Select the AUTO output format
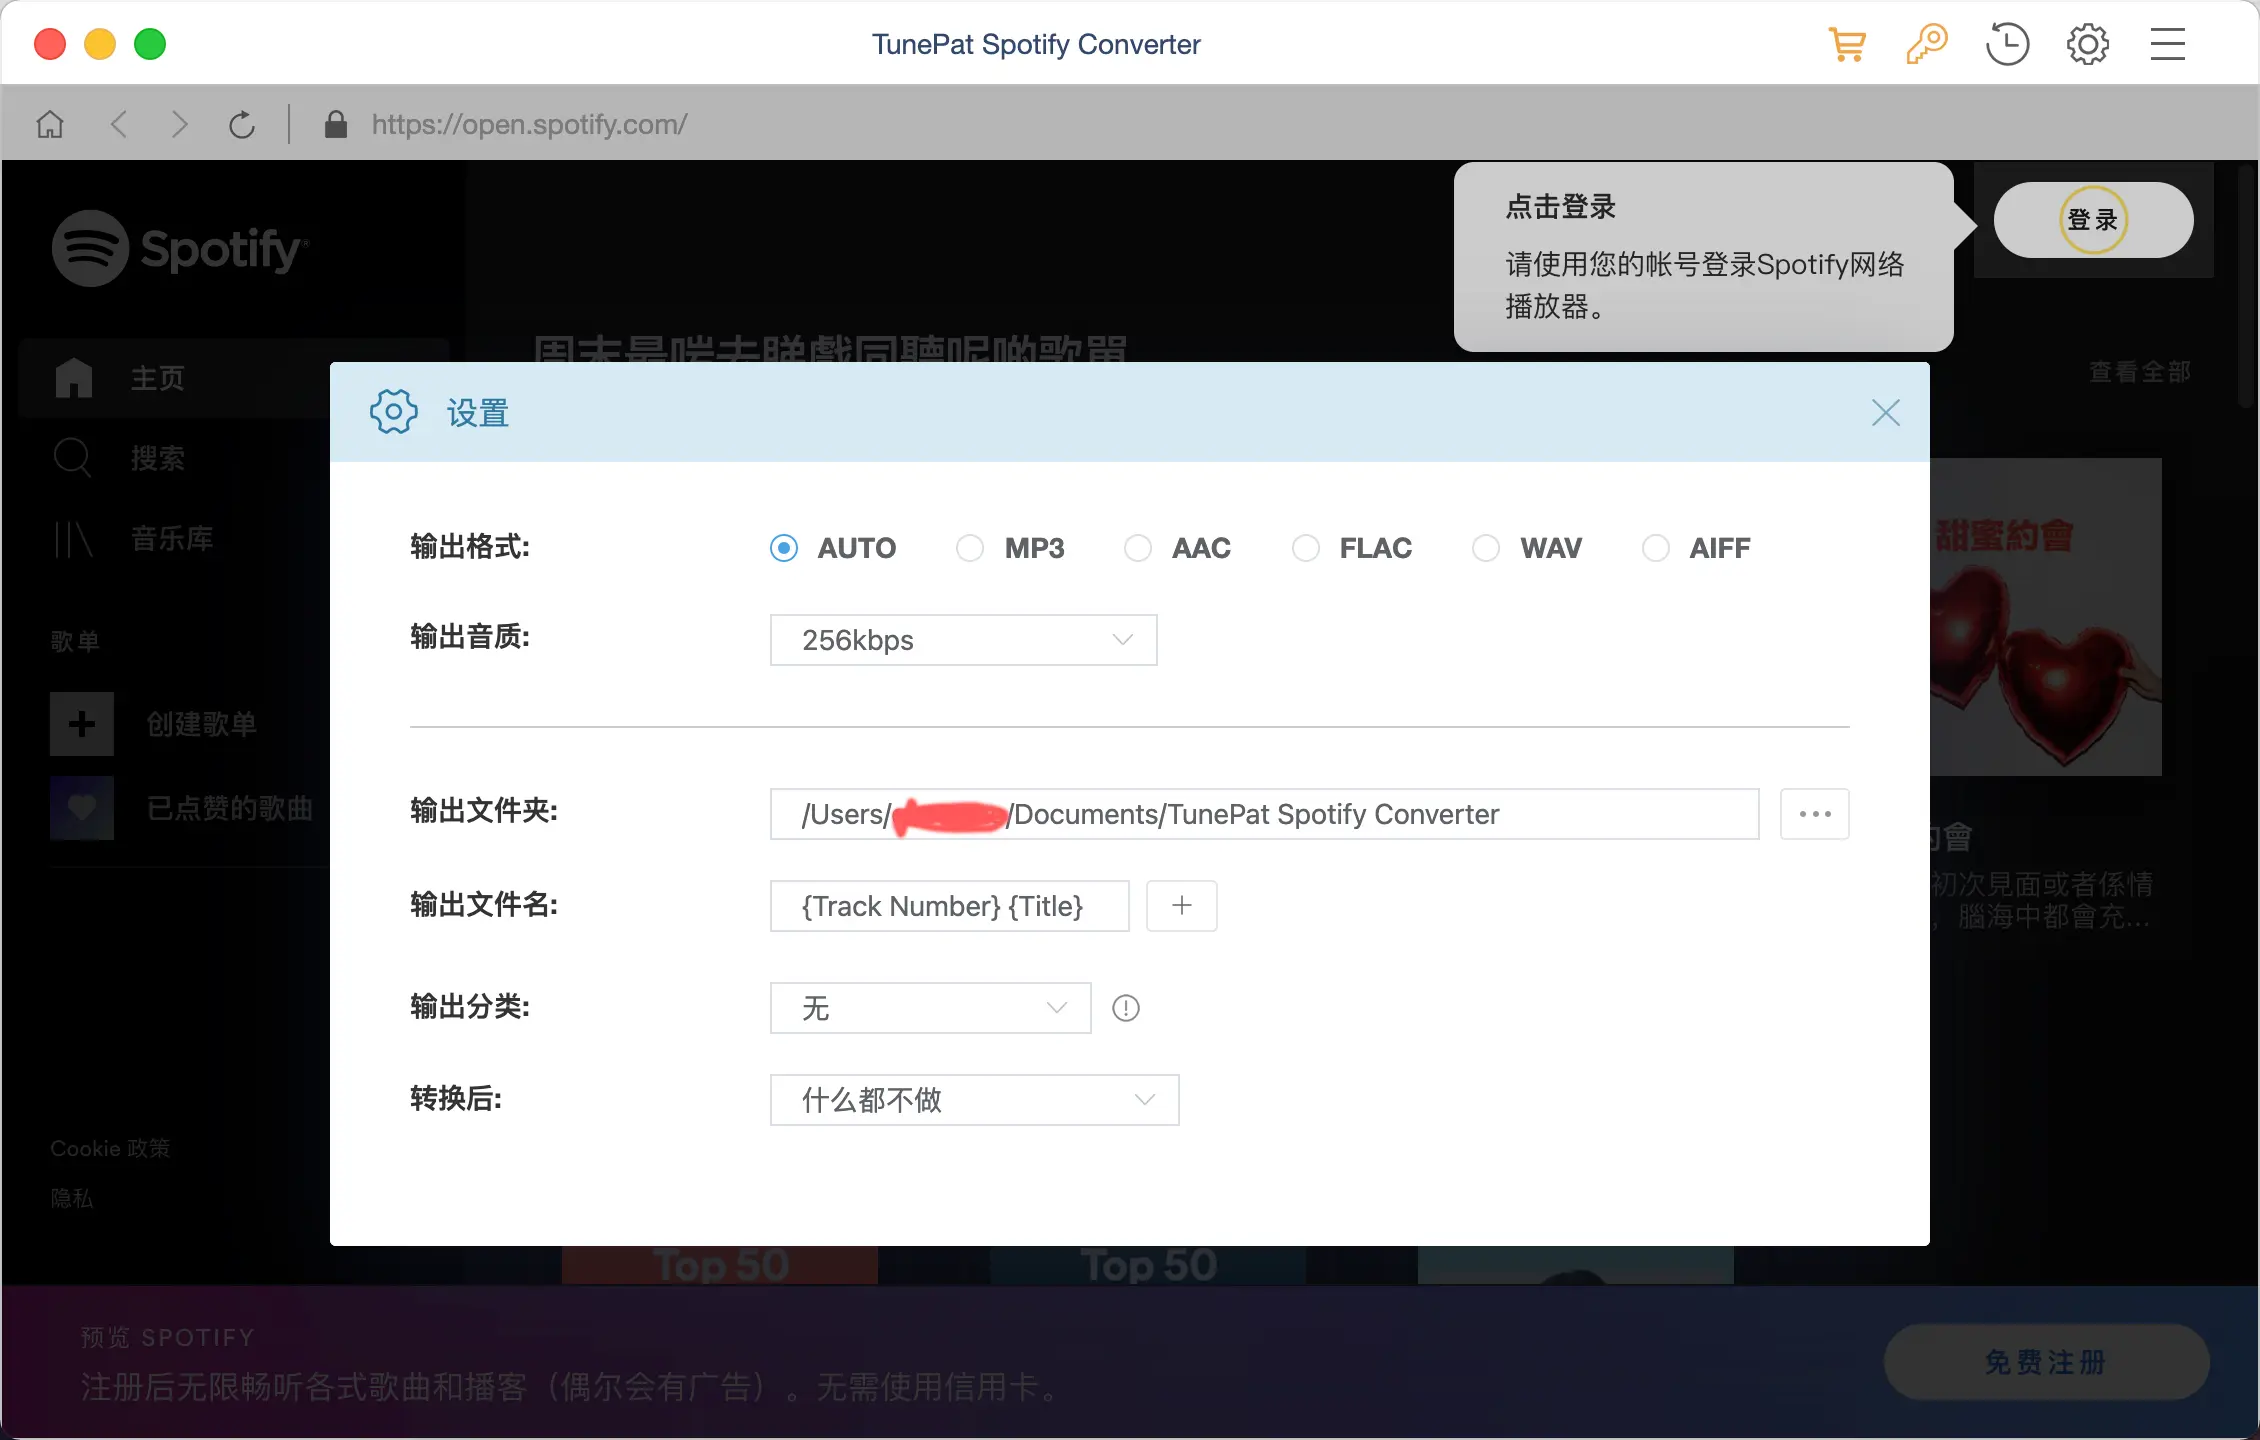The image size is (2260, 1440). (784, 548)
